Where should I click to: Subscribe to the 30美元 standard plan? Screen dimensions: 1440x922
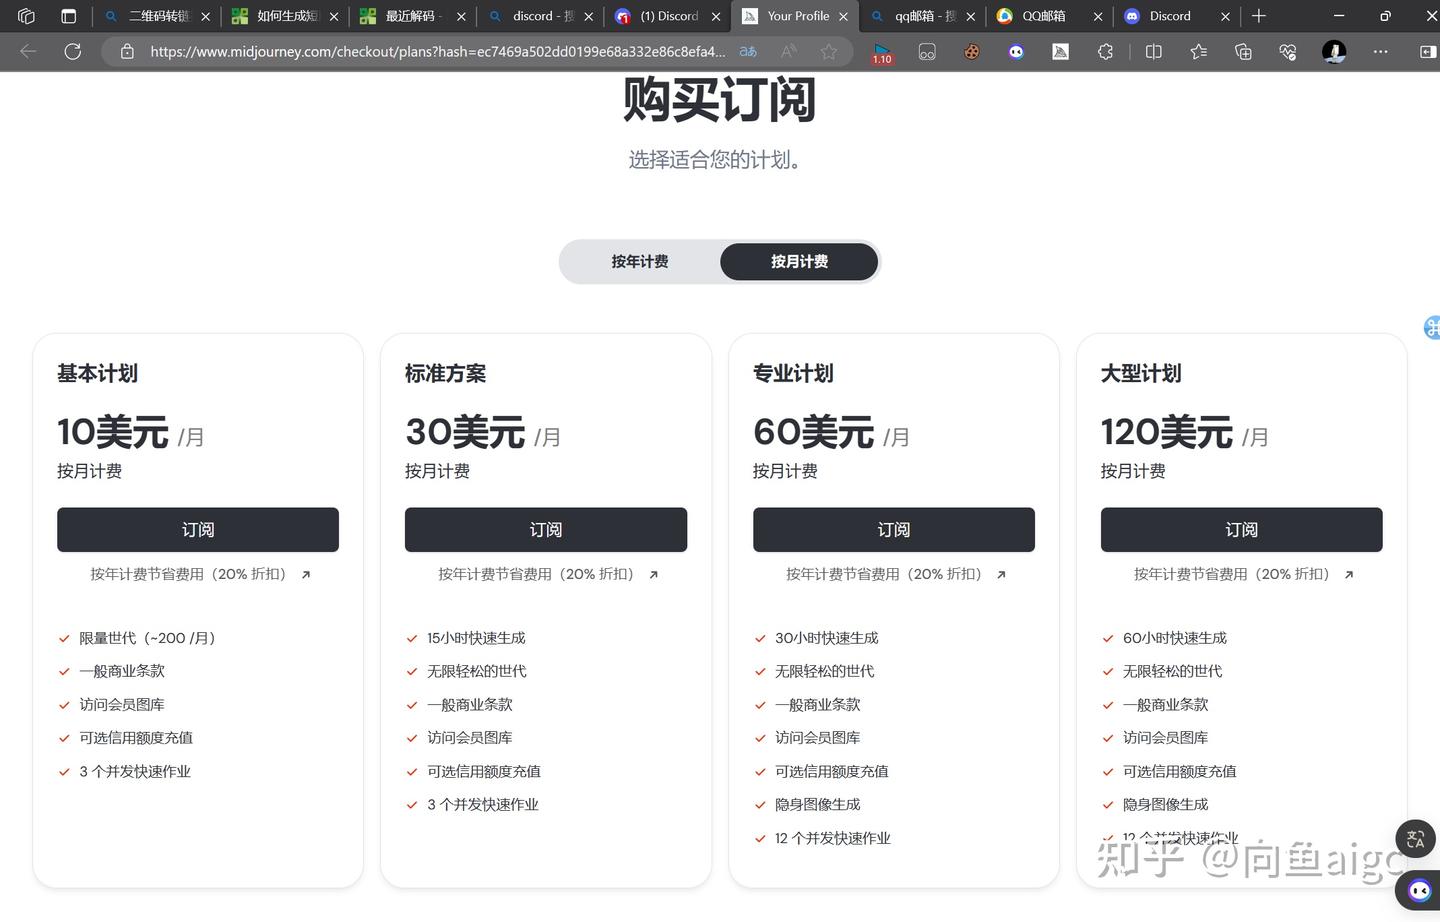click(x=546, y=530)
